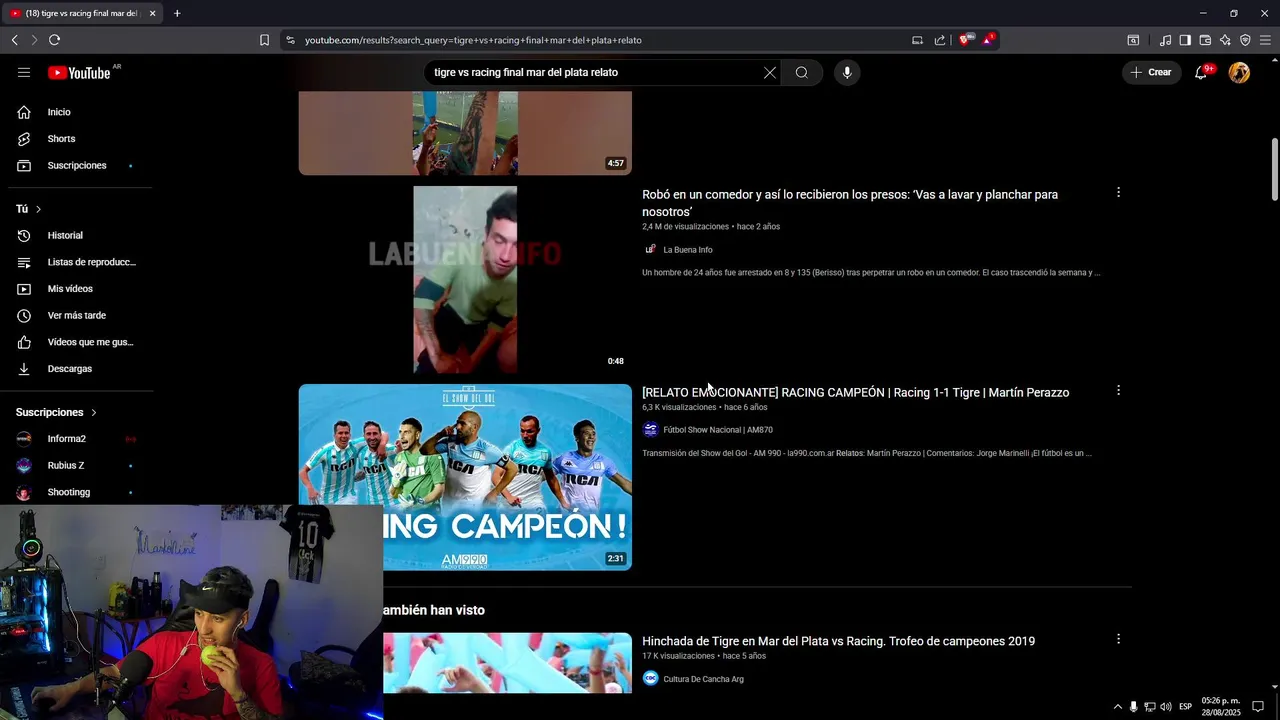Open the account avatar menu
Viewport: 1280px width, 720px height.
pyautogui.click(x=1239, y=72)
